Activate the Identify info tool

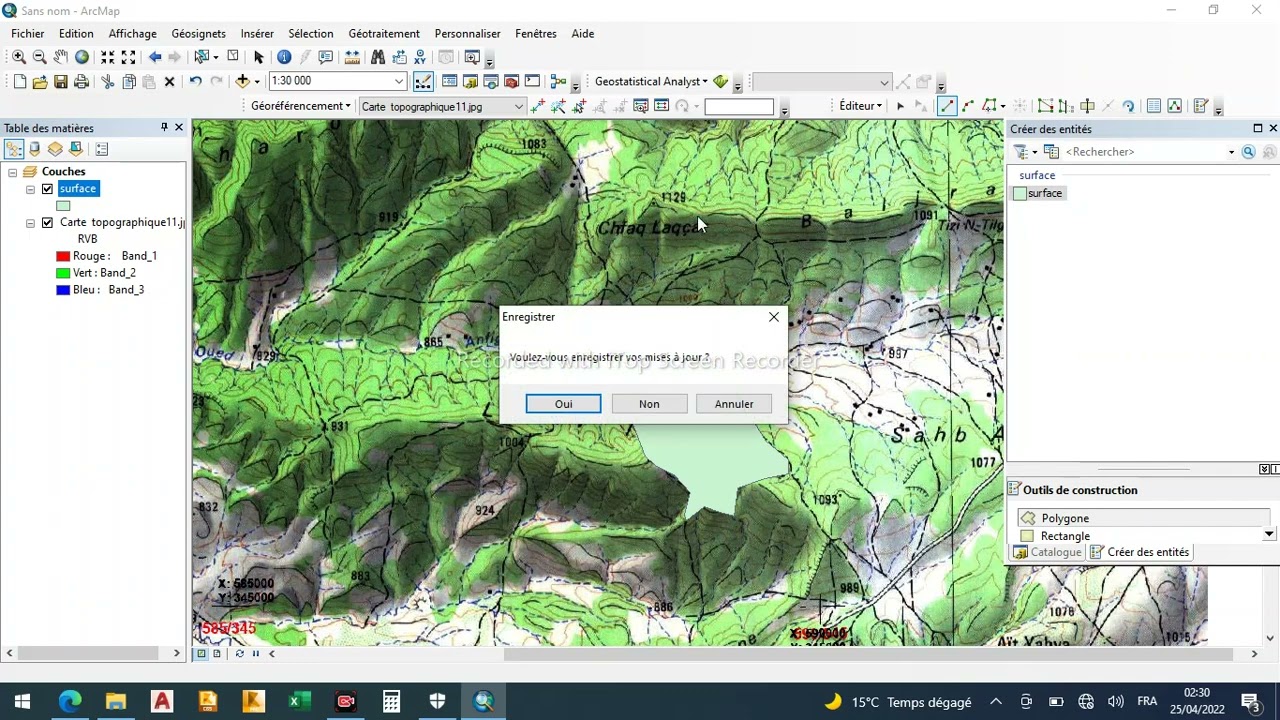(x=284, y=57)
